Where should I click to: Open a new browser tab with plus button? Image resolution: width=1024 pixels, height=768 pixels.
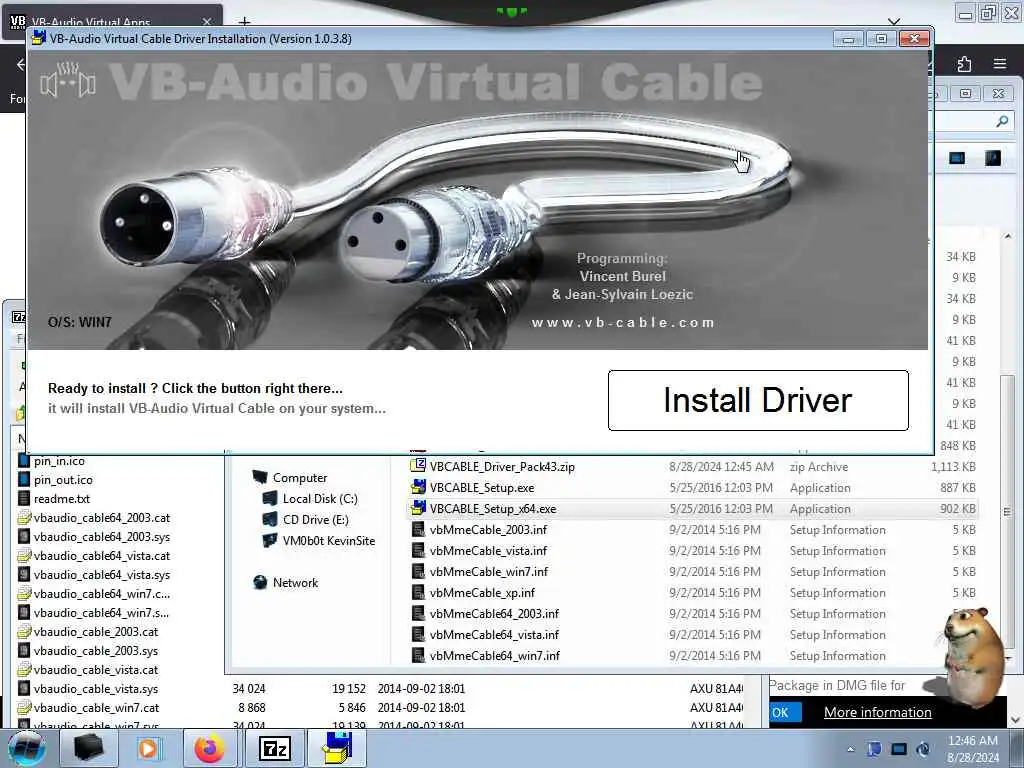point(244,22)
